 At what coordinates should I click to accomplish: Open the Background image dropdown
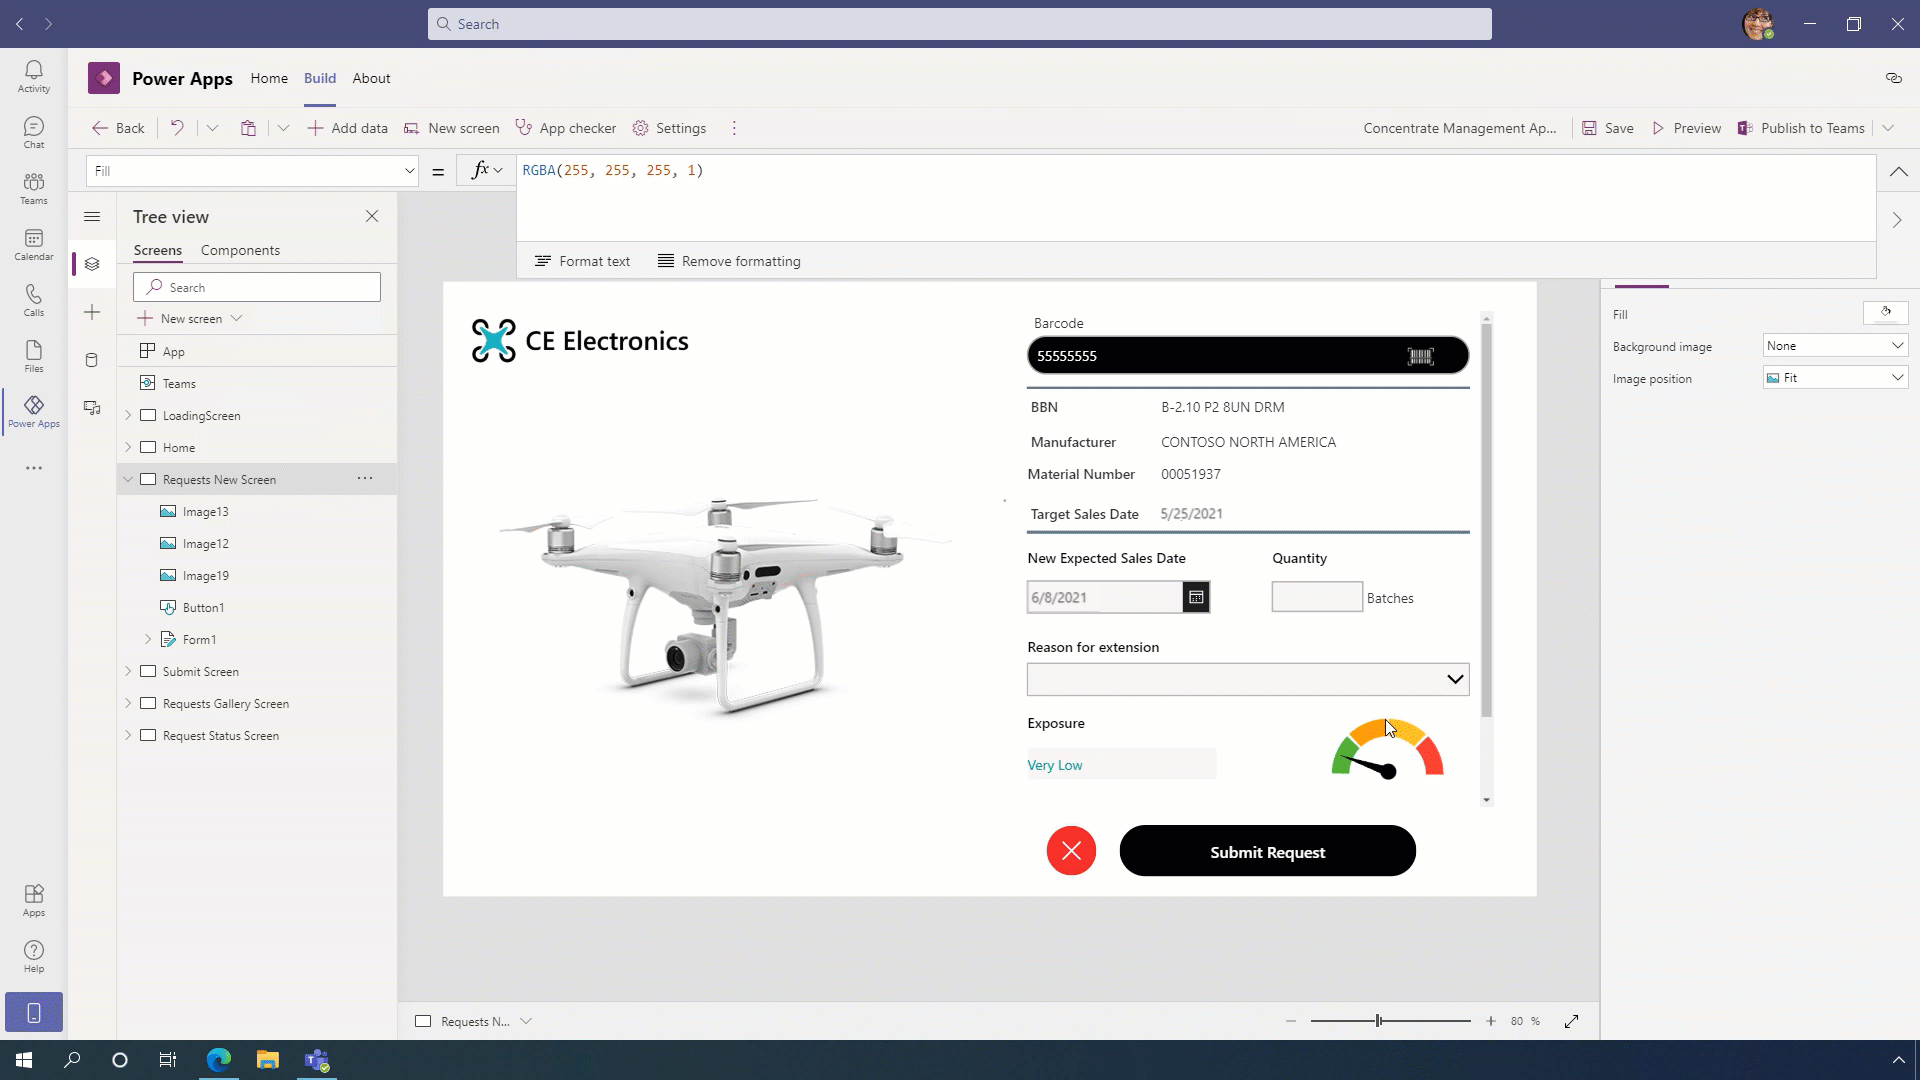coord(1835,346)
